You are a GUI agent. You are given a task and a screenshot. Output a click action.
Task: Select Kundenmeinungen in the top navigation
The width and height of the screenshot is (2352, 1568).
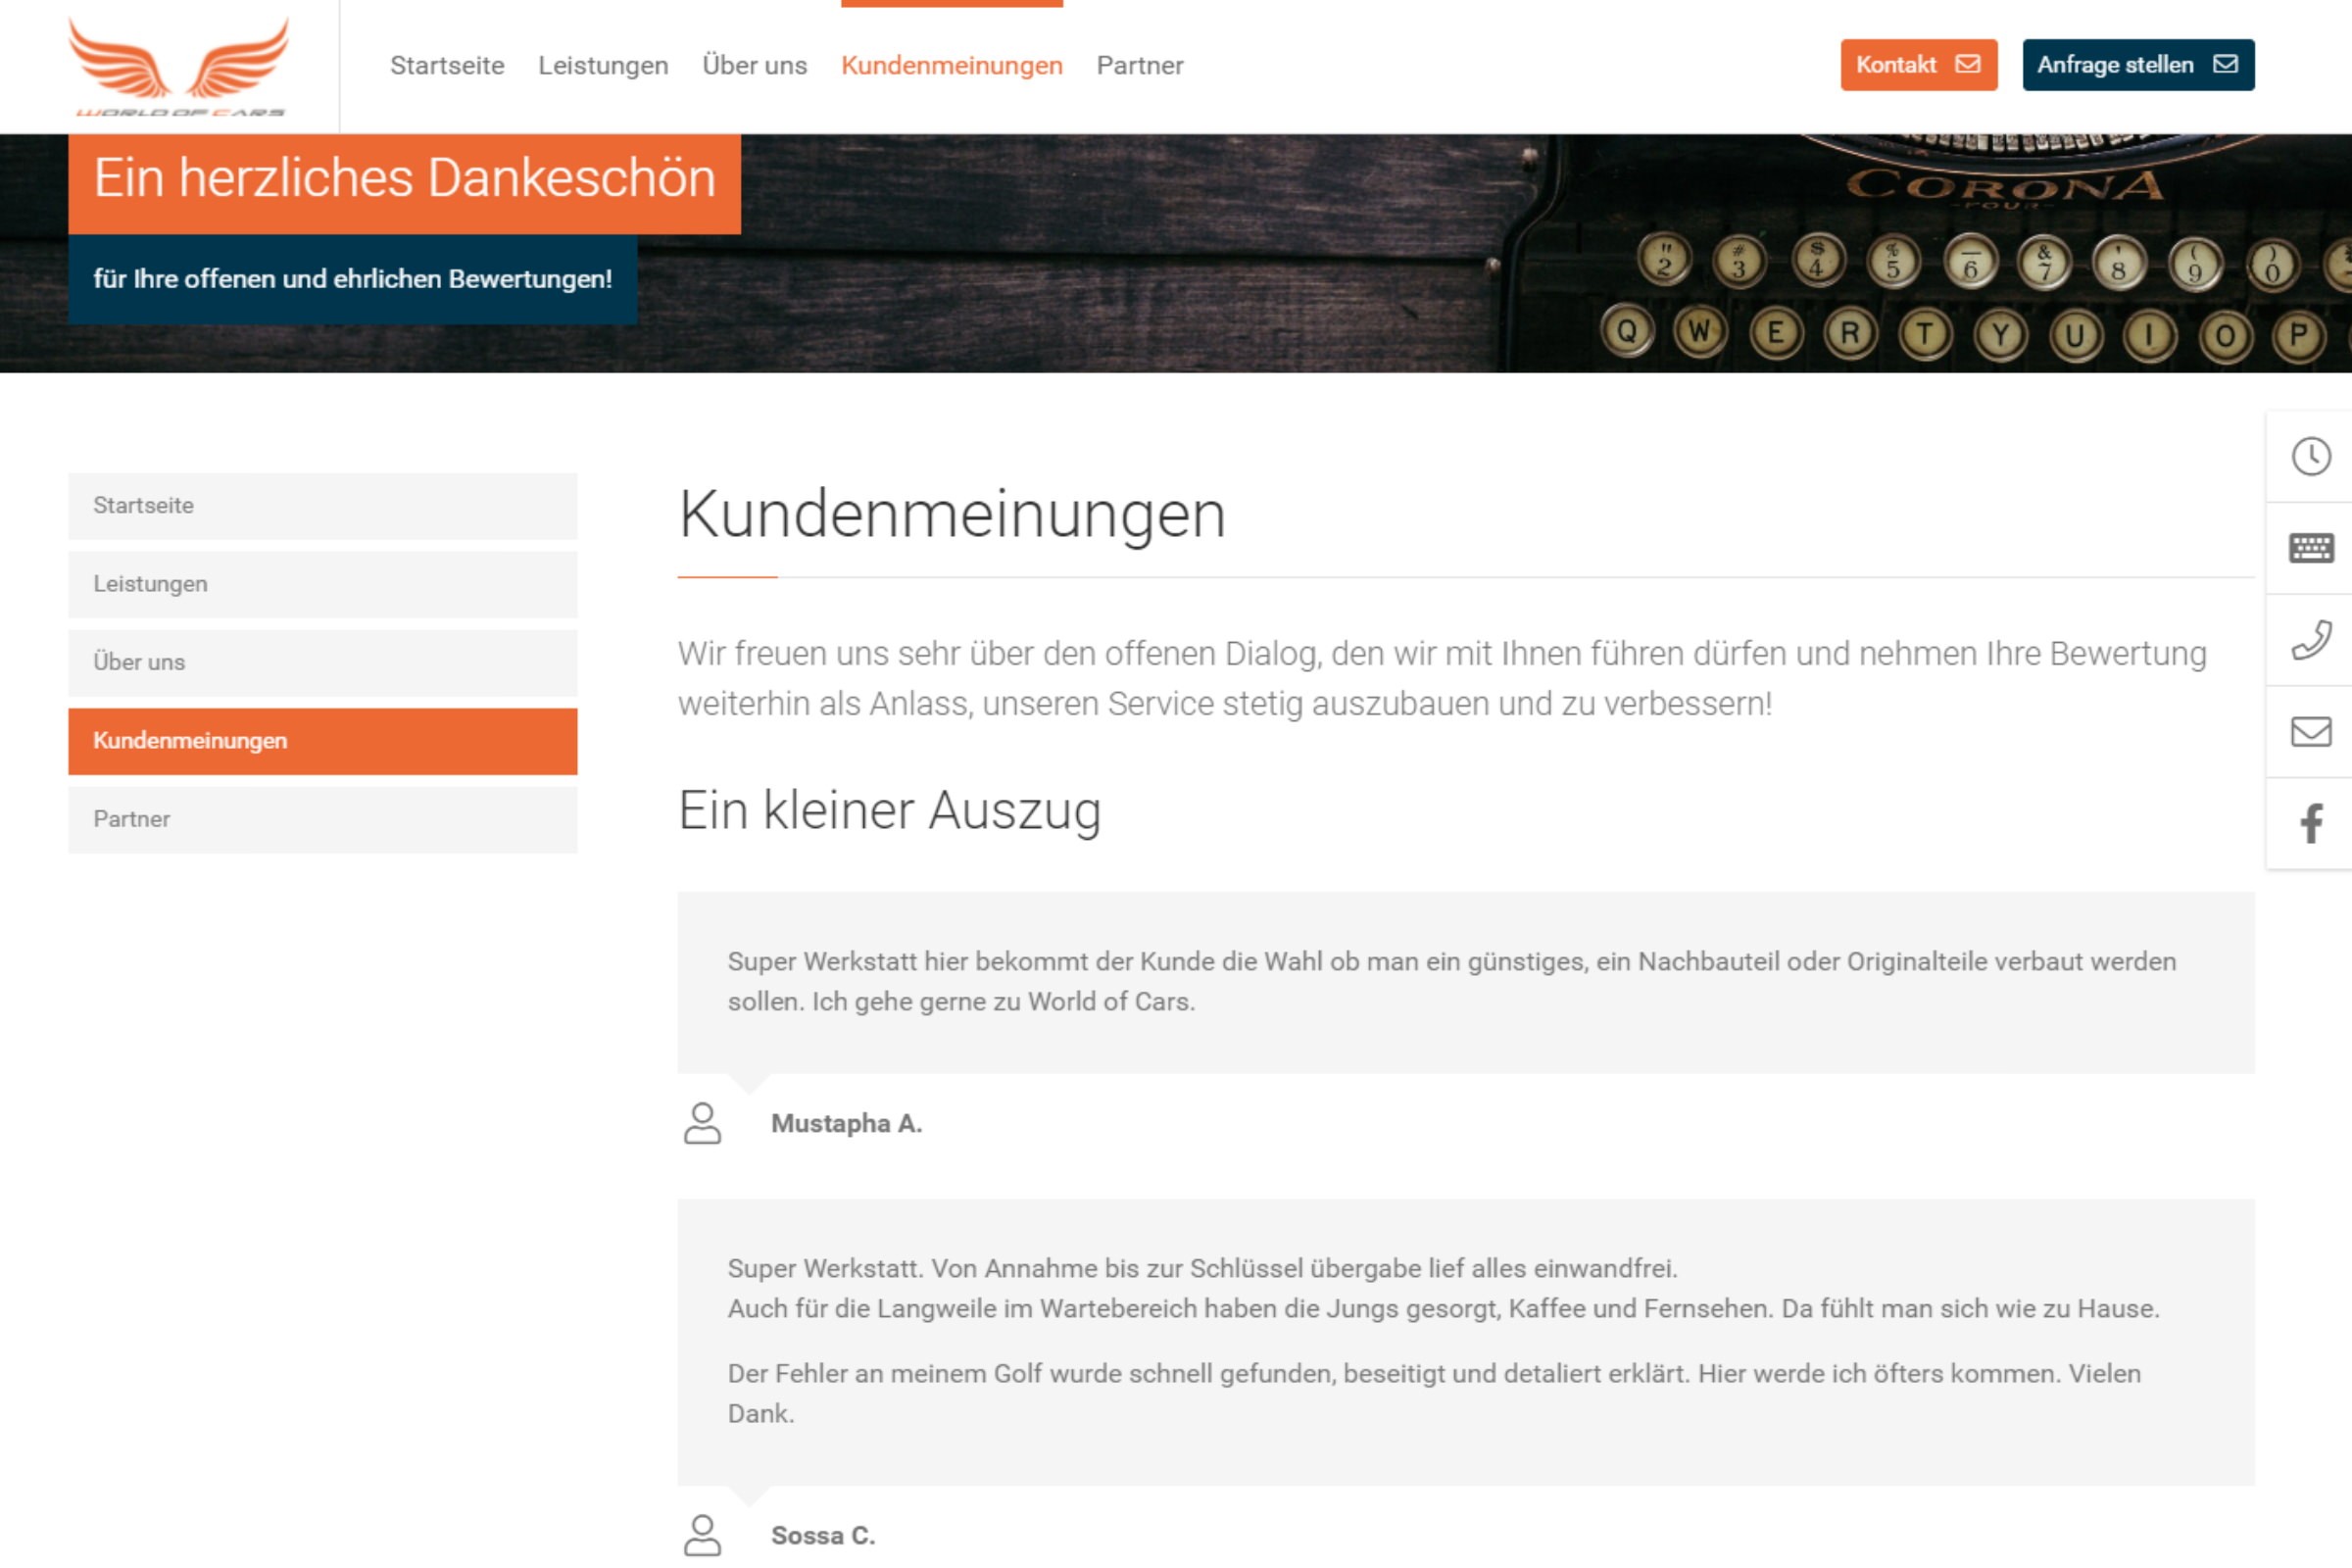pos(951,66)
